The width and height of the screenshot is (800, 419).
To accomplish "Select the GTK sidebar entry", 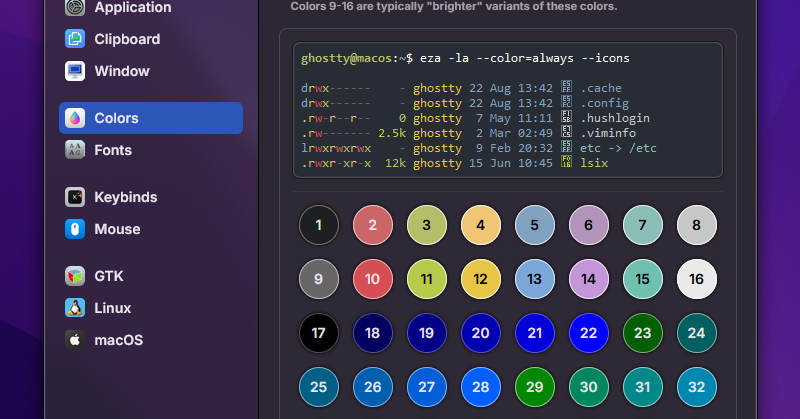I will point(109,276).
